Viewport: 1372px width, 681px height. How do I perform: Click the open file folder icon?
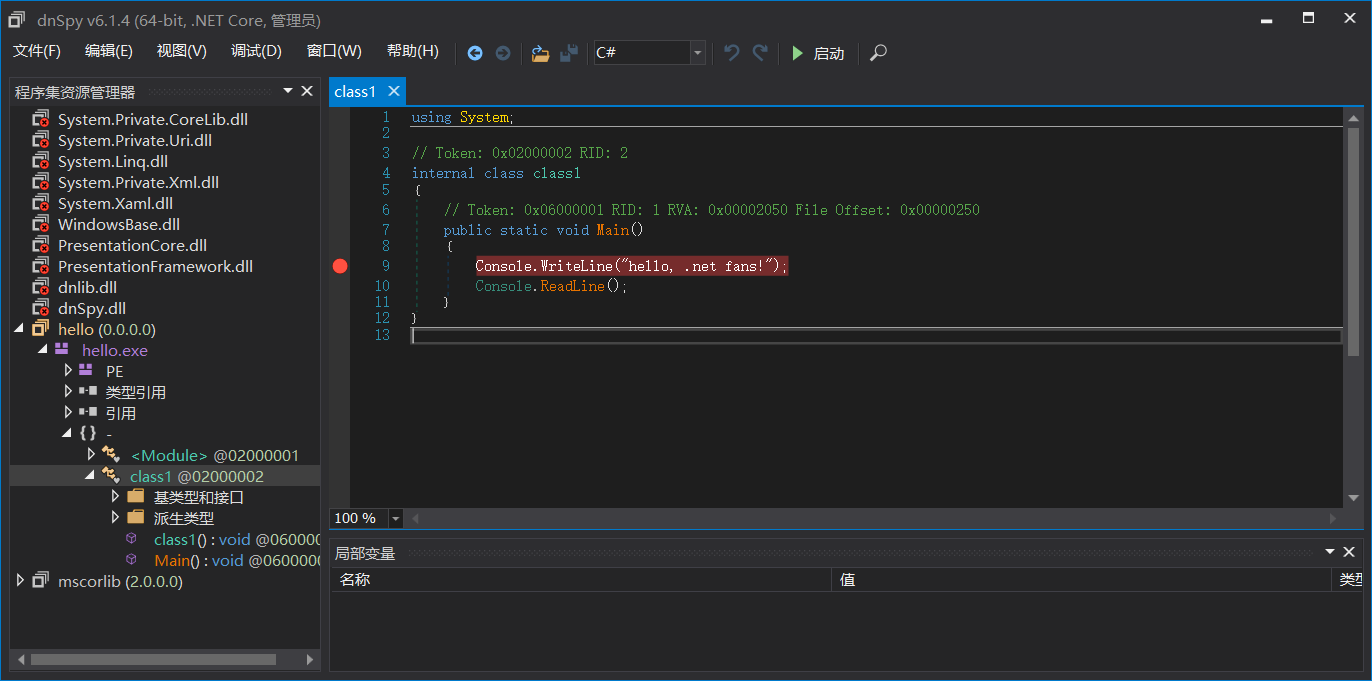[540, 53]
